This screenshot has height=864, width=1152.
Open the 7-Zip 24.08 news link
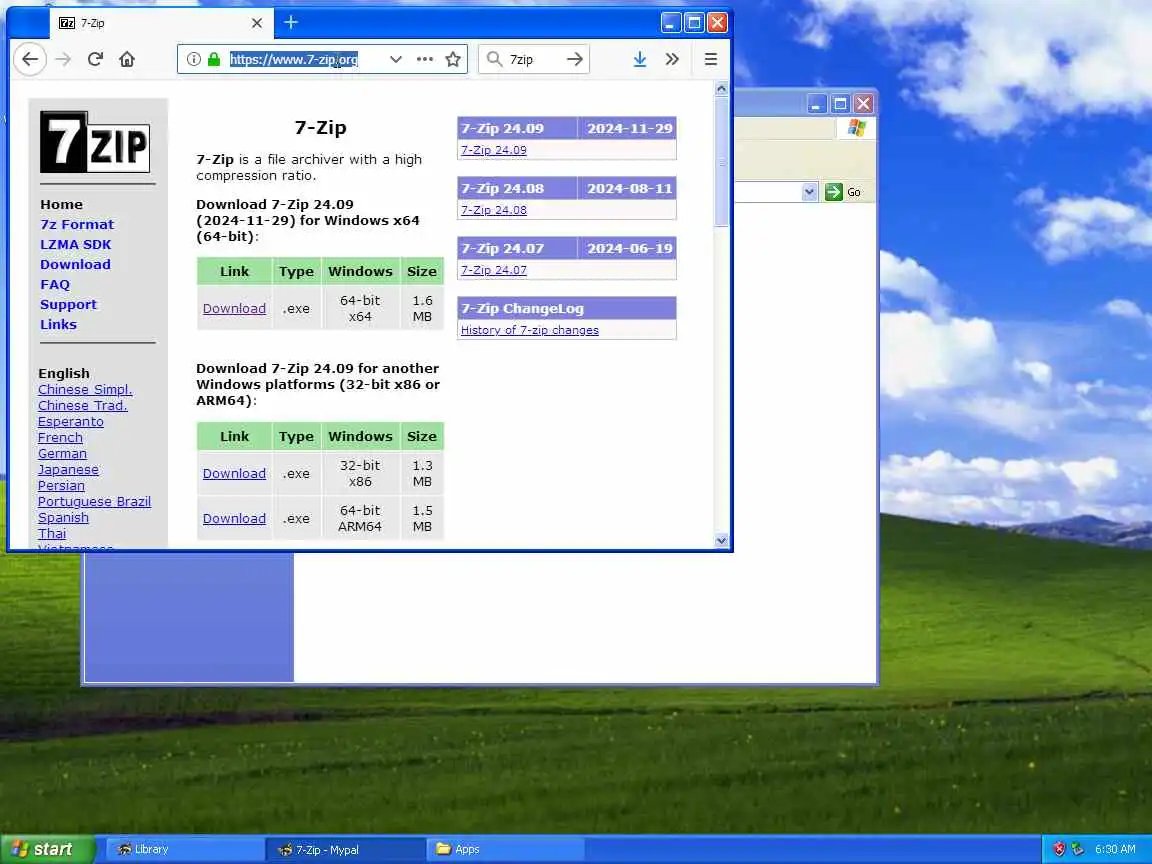494,210
